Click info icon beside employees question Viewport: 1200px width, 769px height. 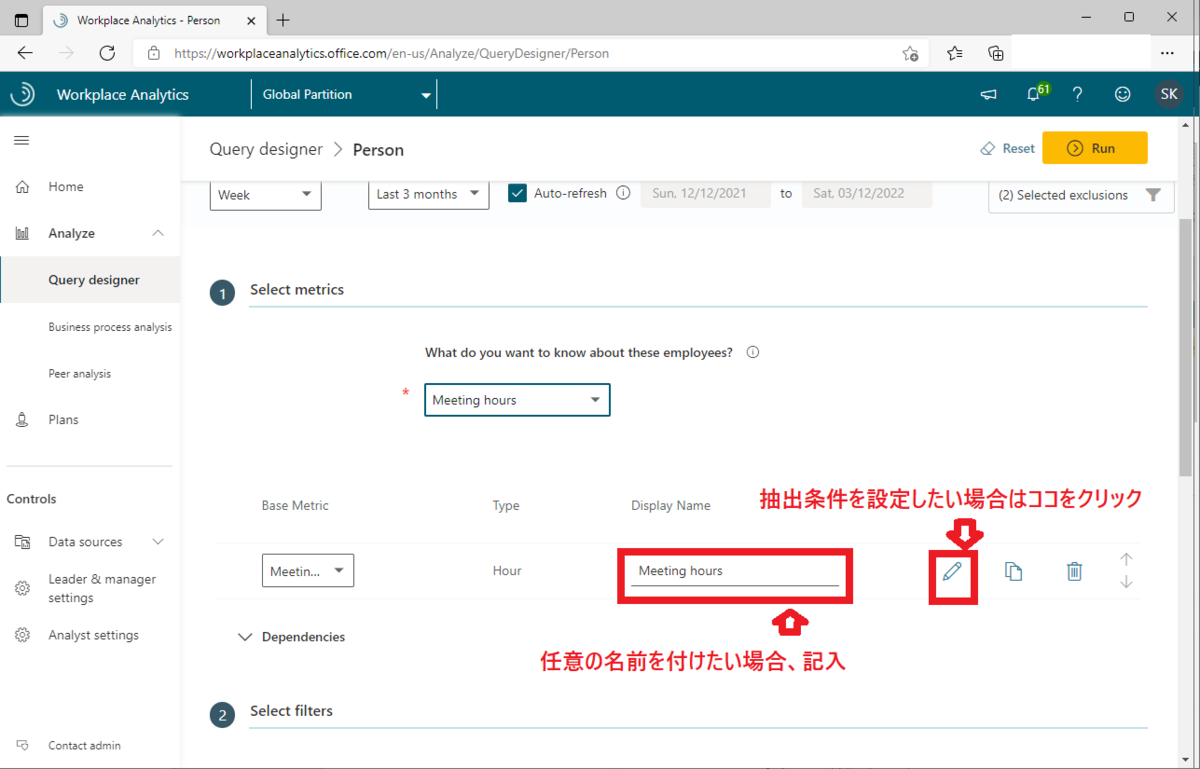click(x=753, y=352)
